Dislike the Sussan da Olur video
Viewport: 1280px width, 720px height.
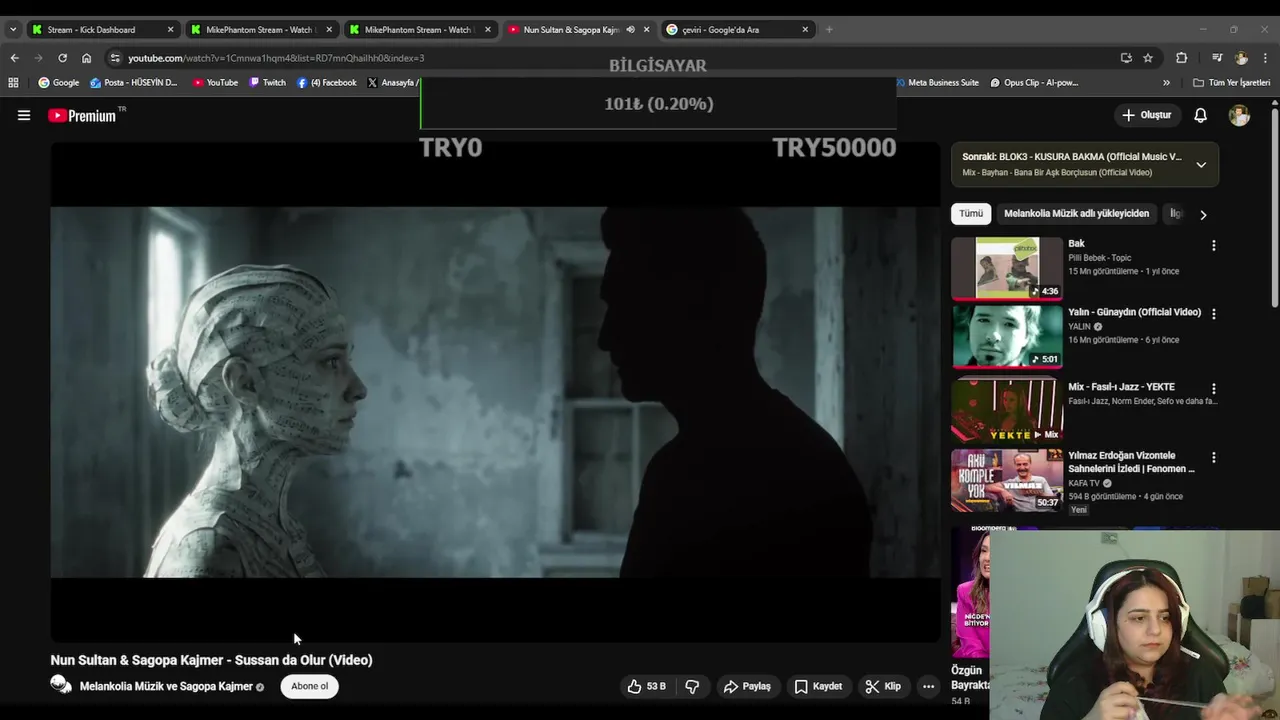[x=692, y=686]
